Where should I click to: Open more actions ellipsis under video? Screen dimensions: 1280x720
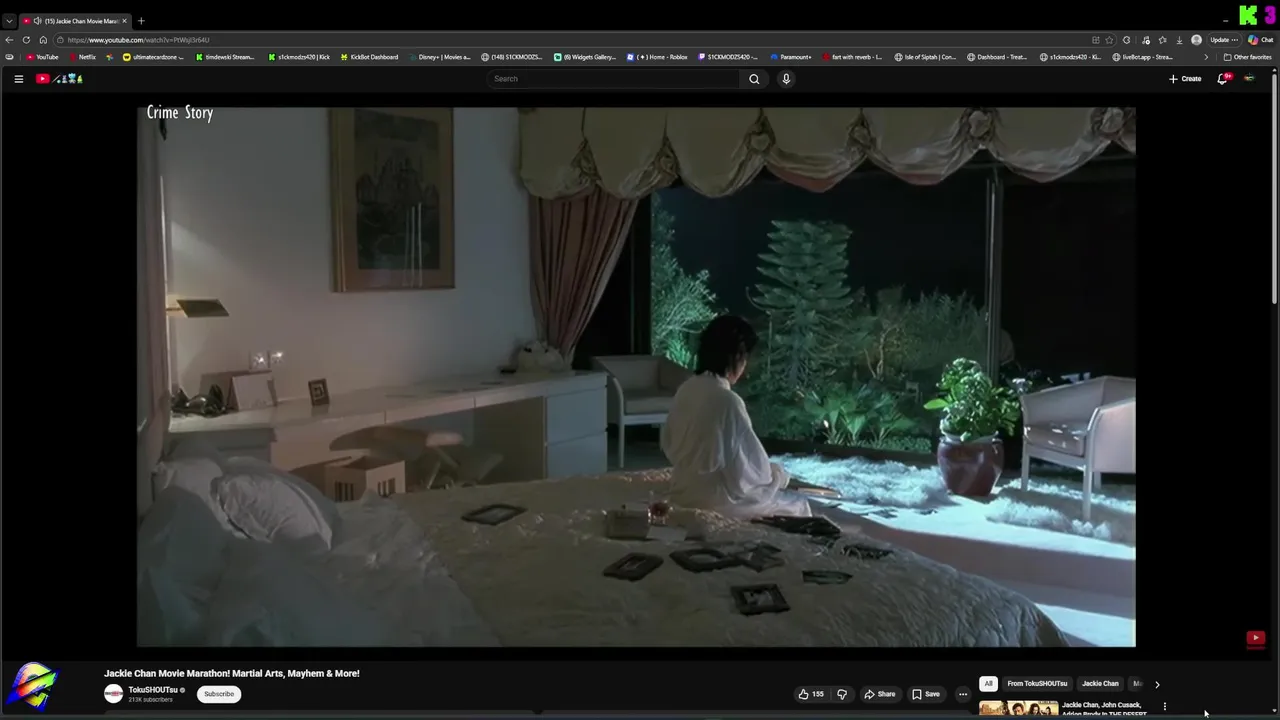[x=963, y=694]
